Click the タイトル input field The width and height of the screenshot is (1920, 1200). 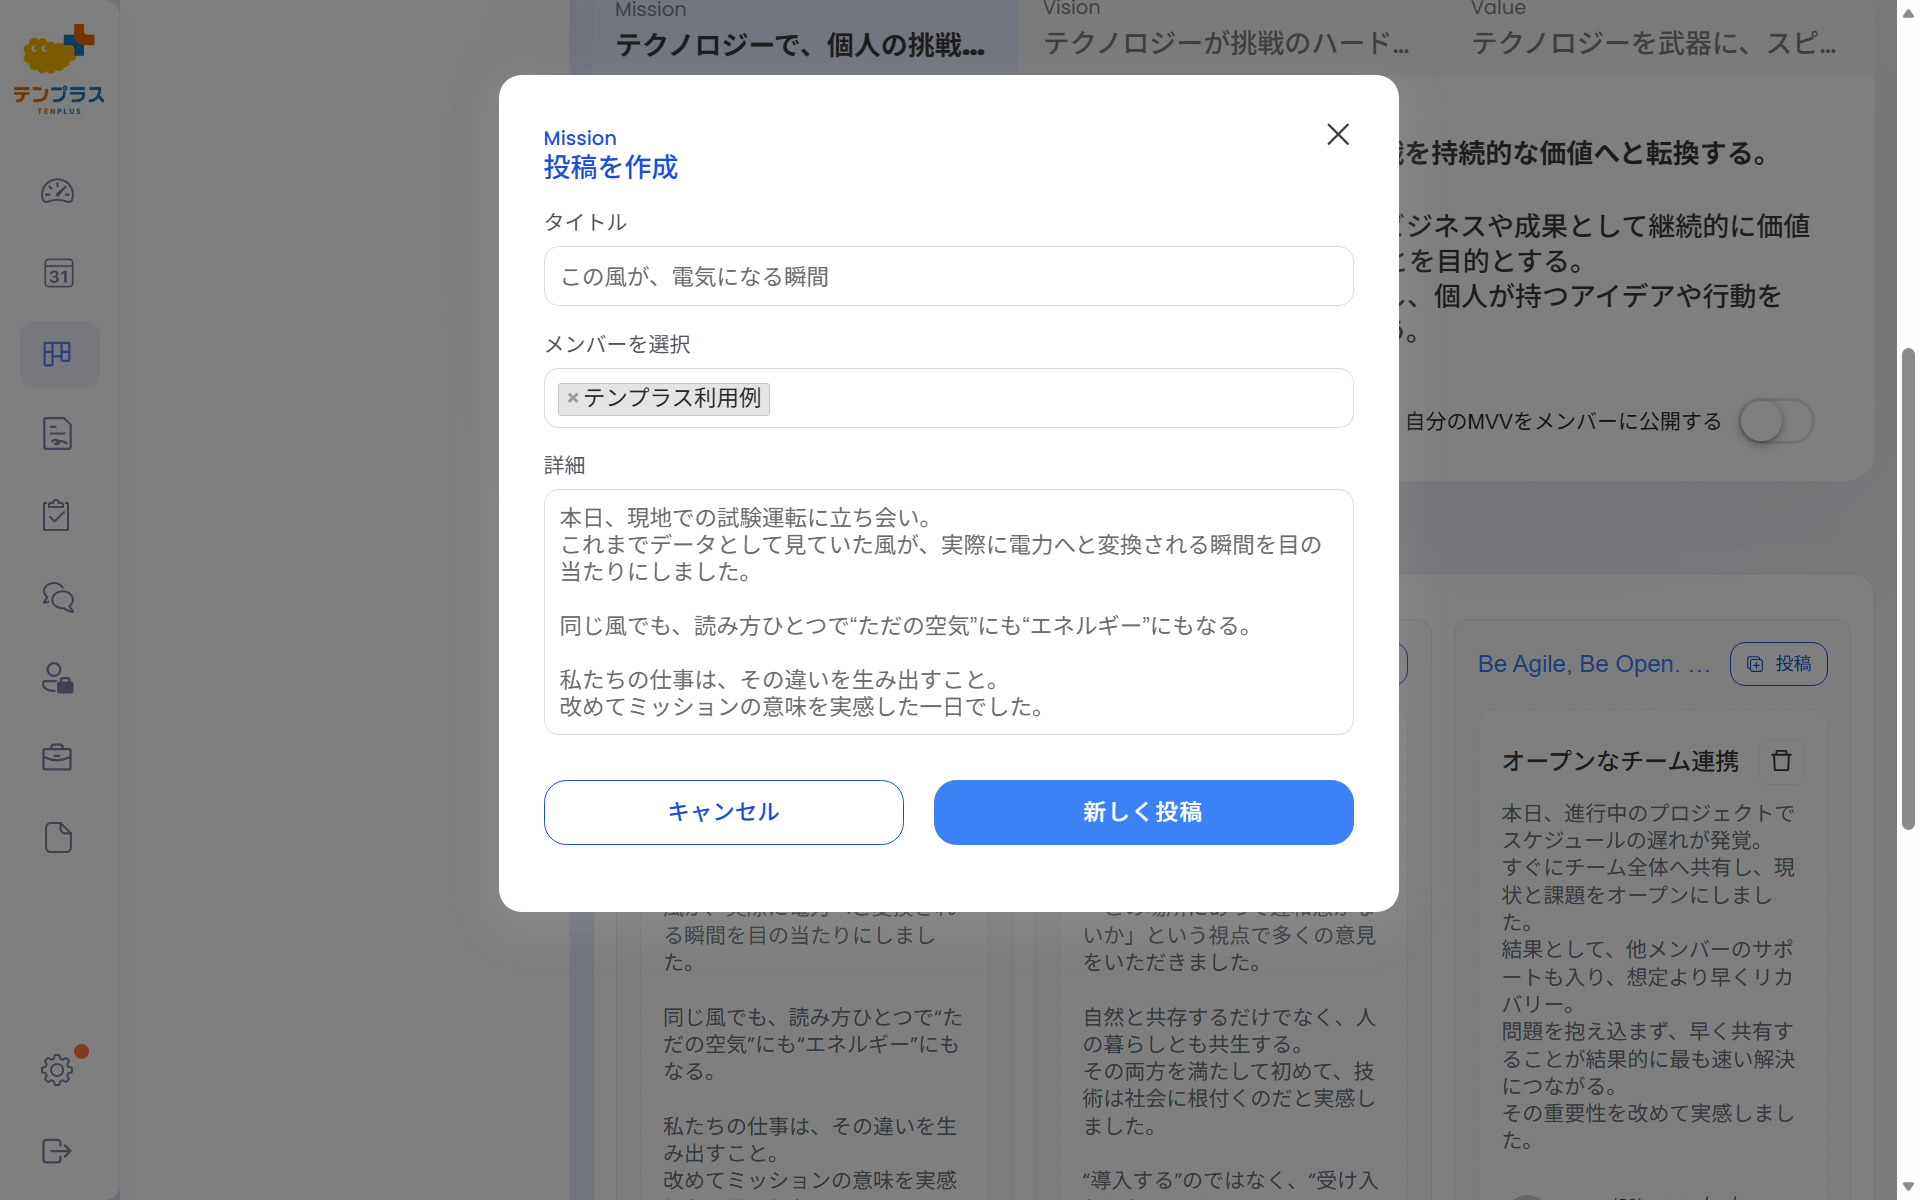[x=949, y=276]
